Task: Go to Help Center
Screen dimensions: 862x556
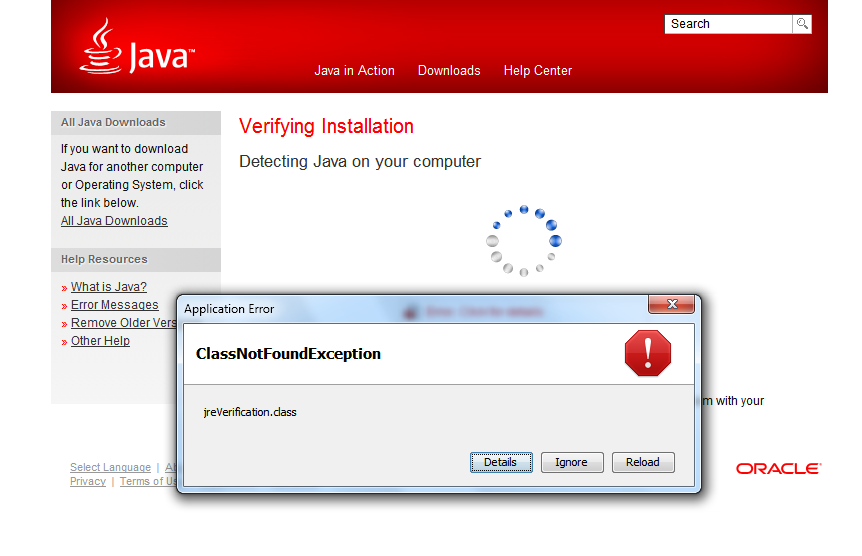Action: tap(538, 70)
